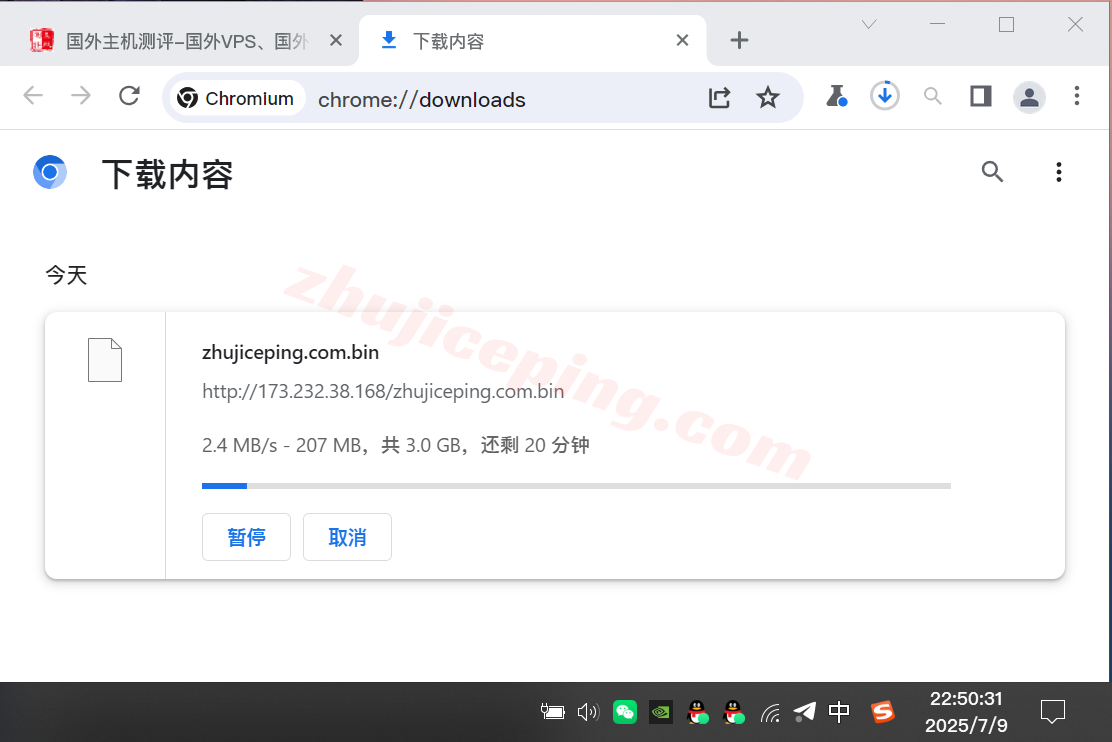
Task: Cancel the download with 取消
Action: [x=348, y=537]
